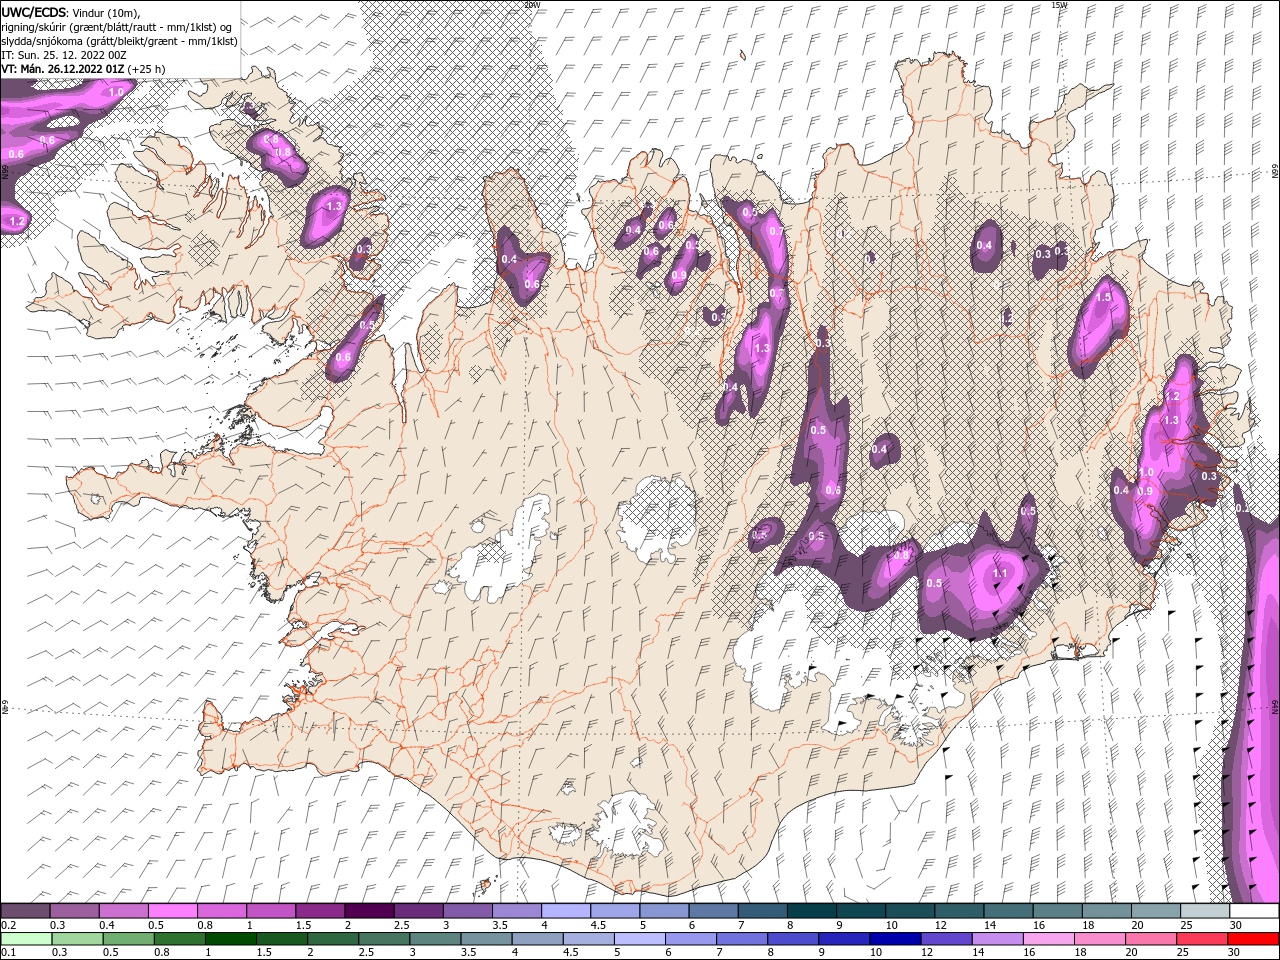1280x960 pixels.
Task: Click the 'VT: Mán. 26.12.2022 01Z' valid time
Action: pos(62,69)
